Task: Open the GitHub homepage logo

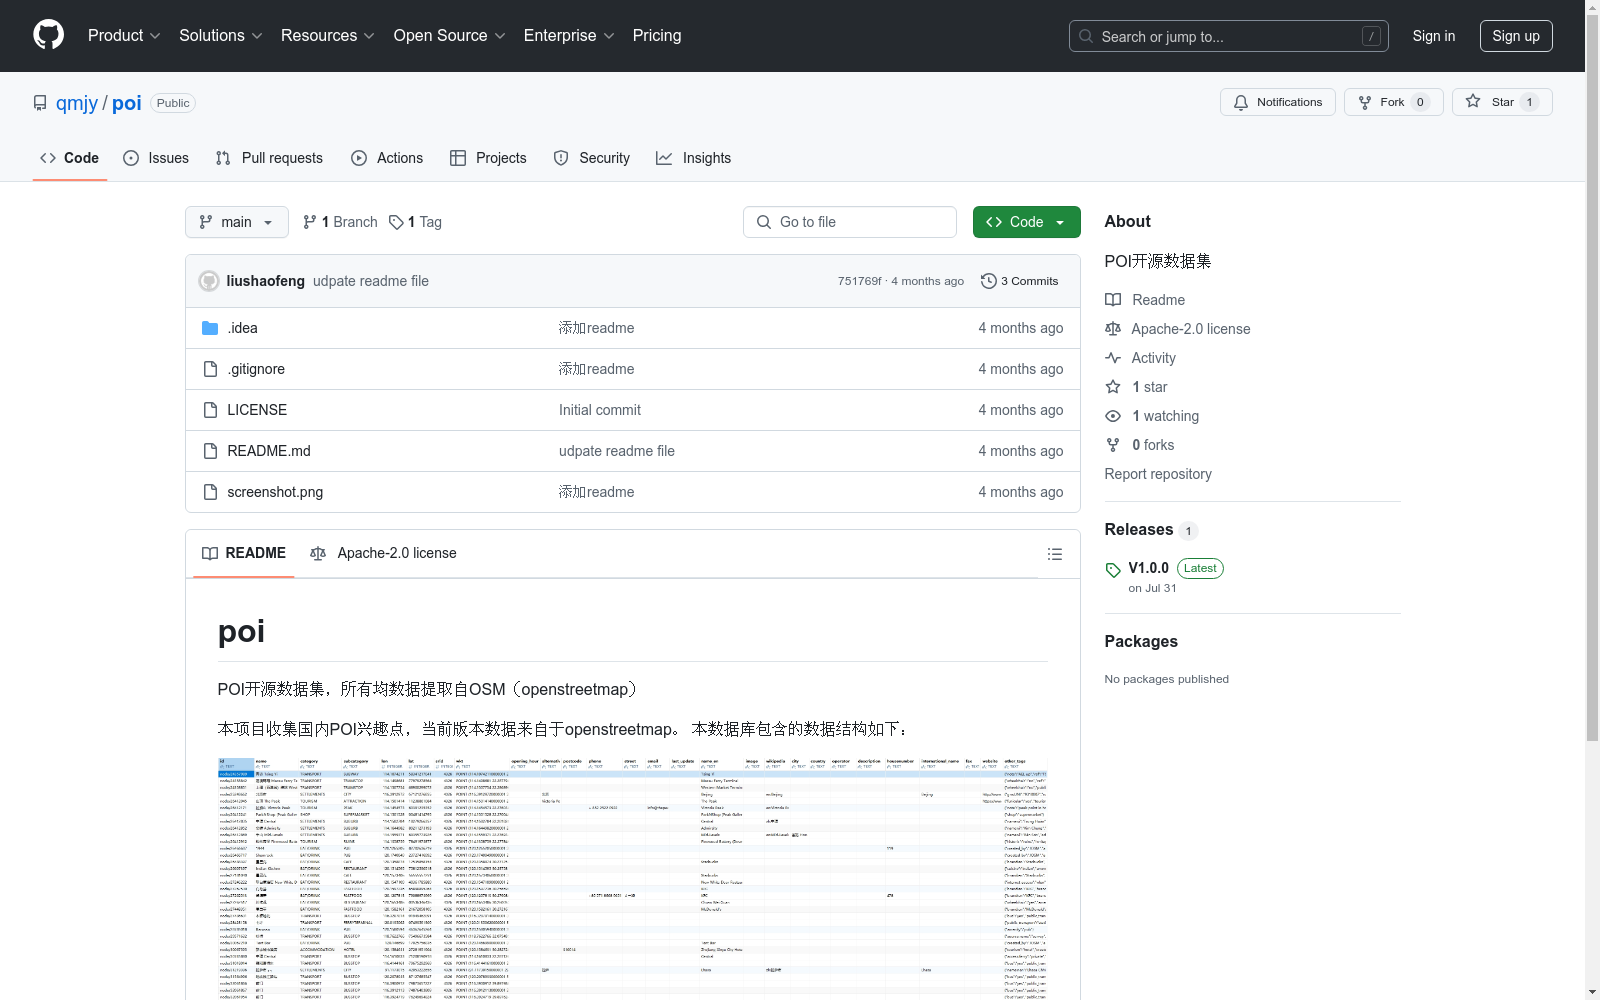Action: point(48,35)
